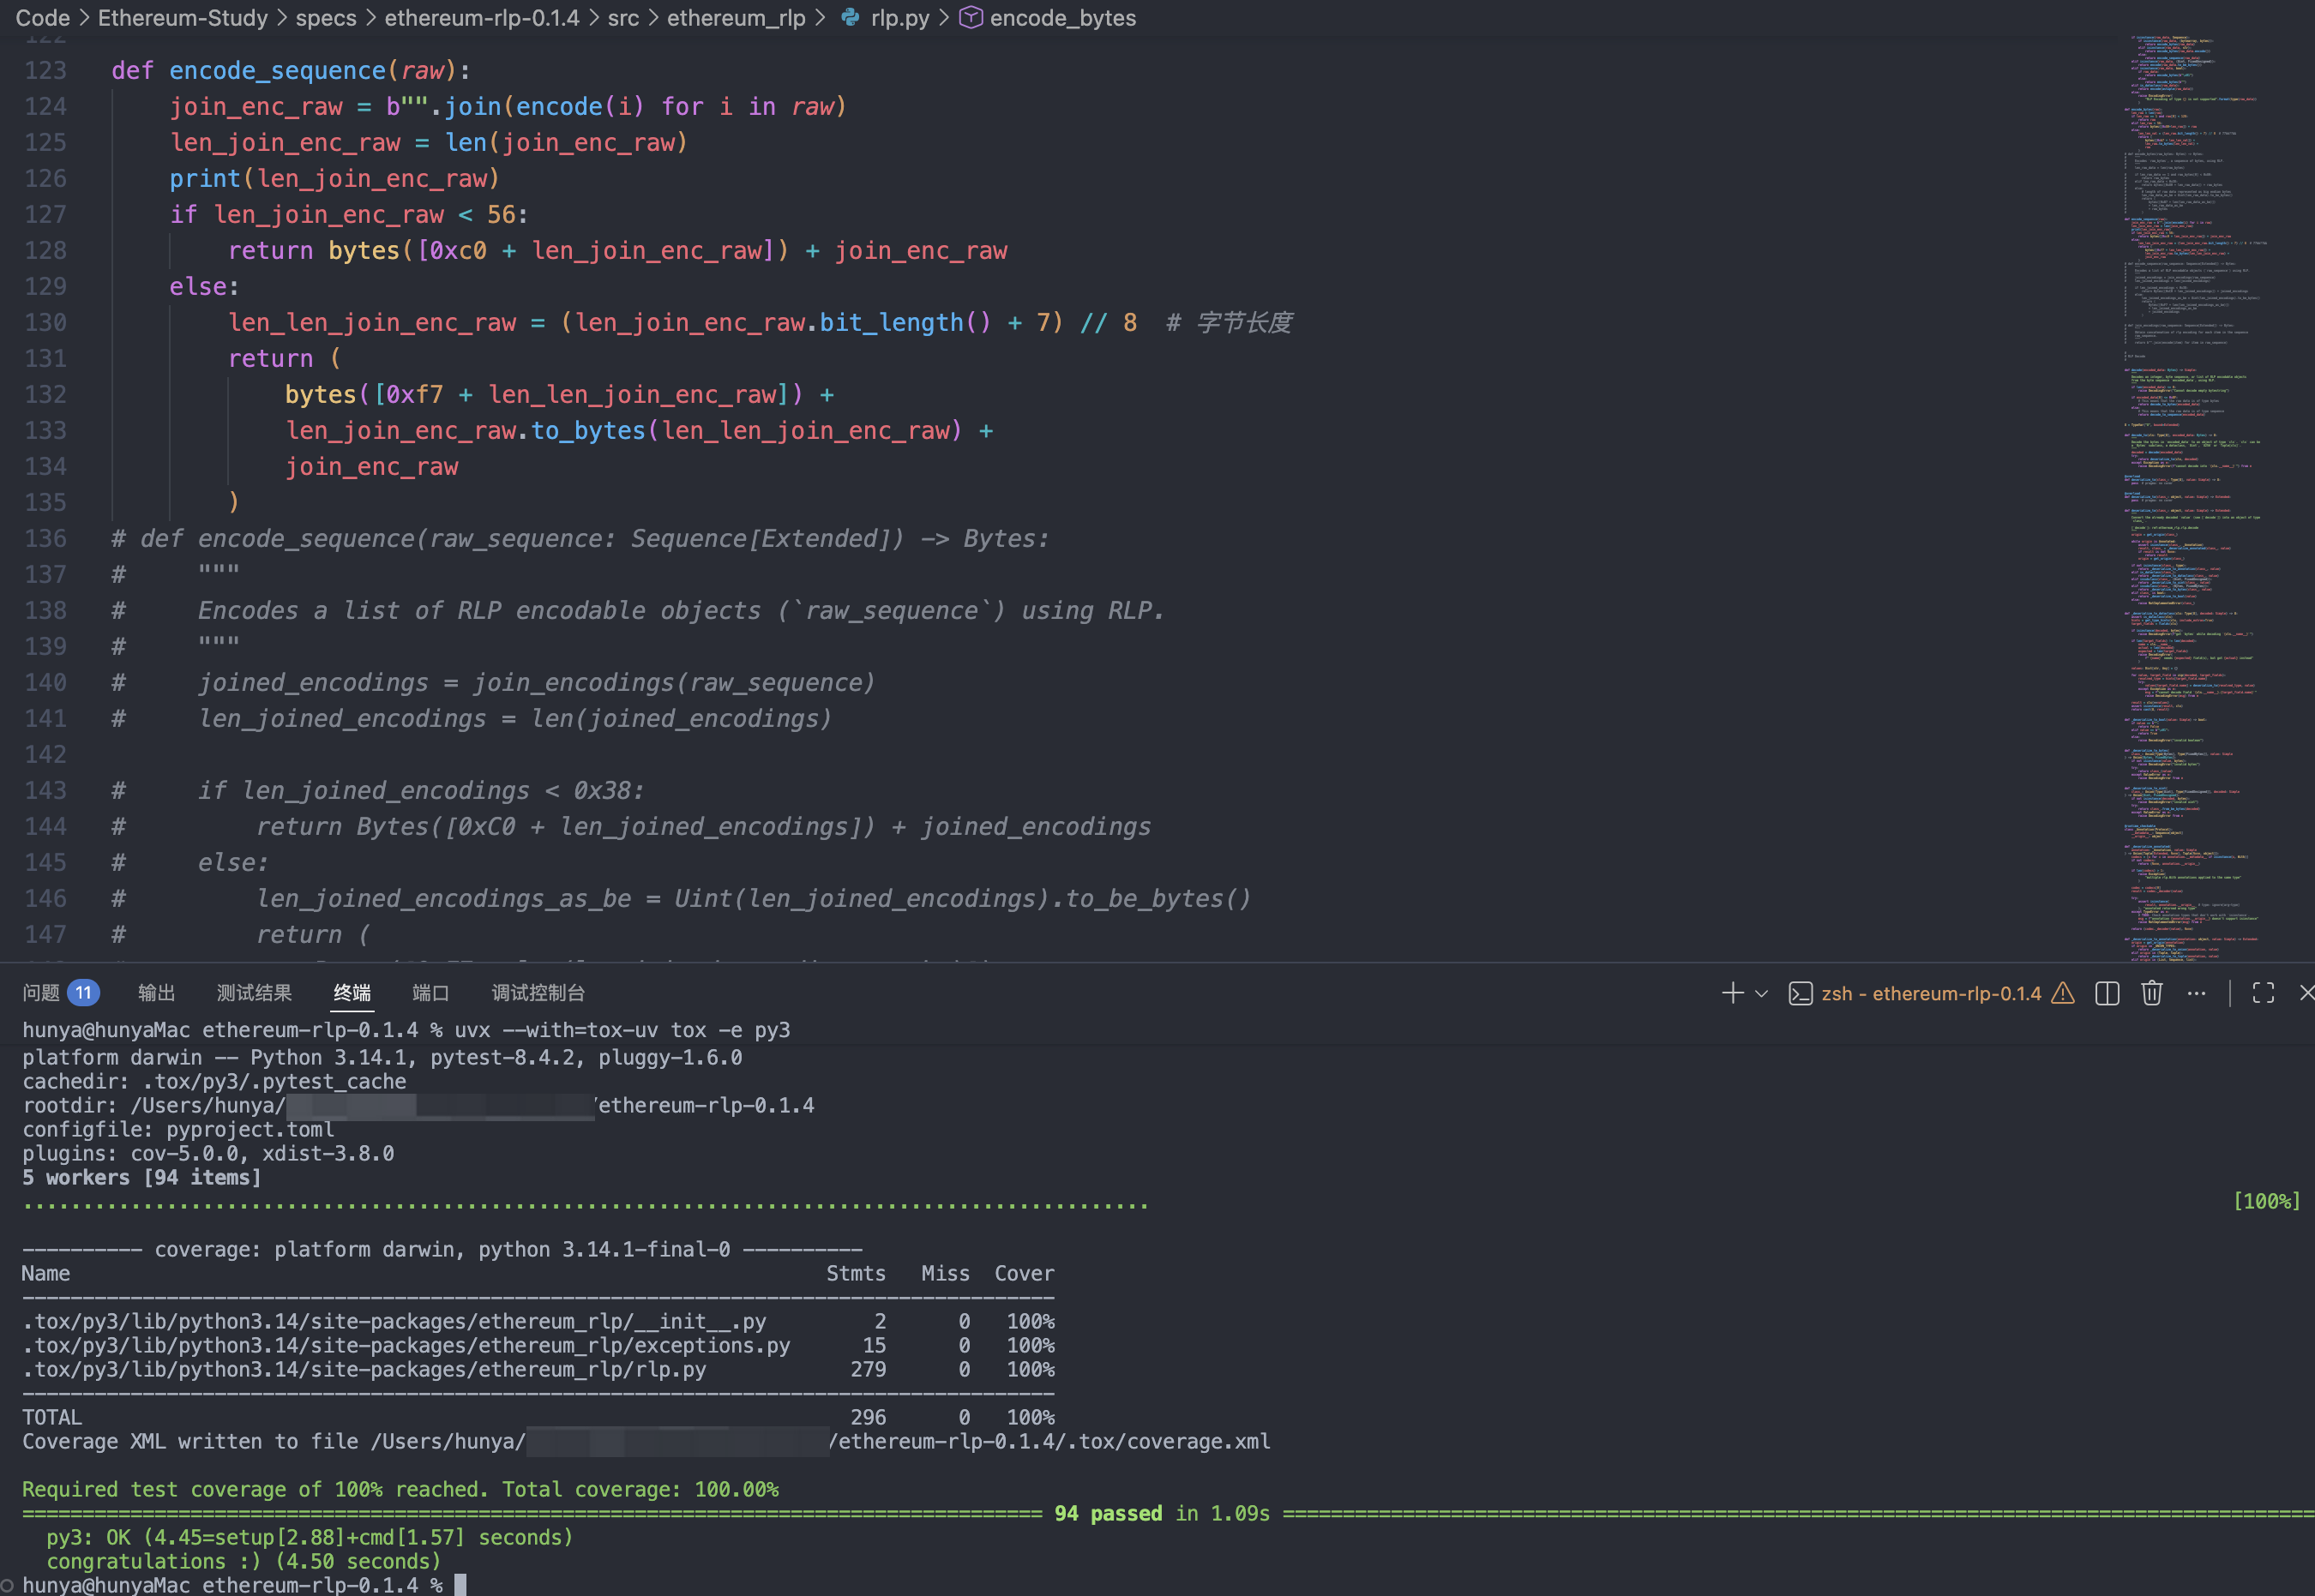Kill terminal with the trash icon

tap(2152, 993)
